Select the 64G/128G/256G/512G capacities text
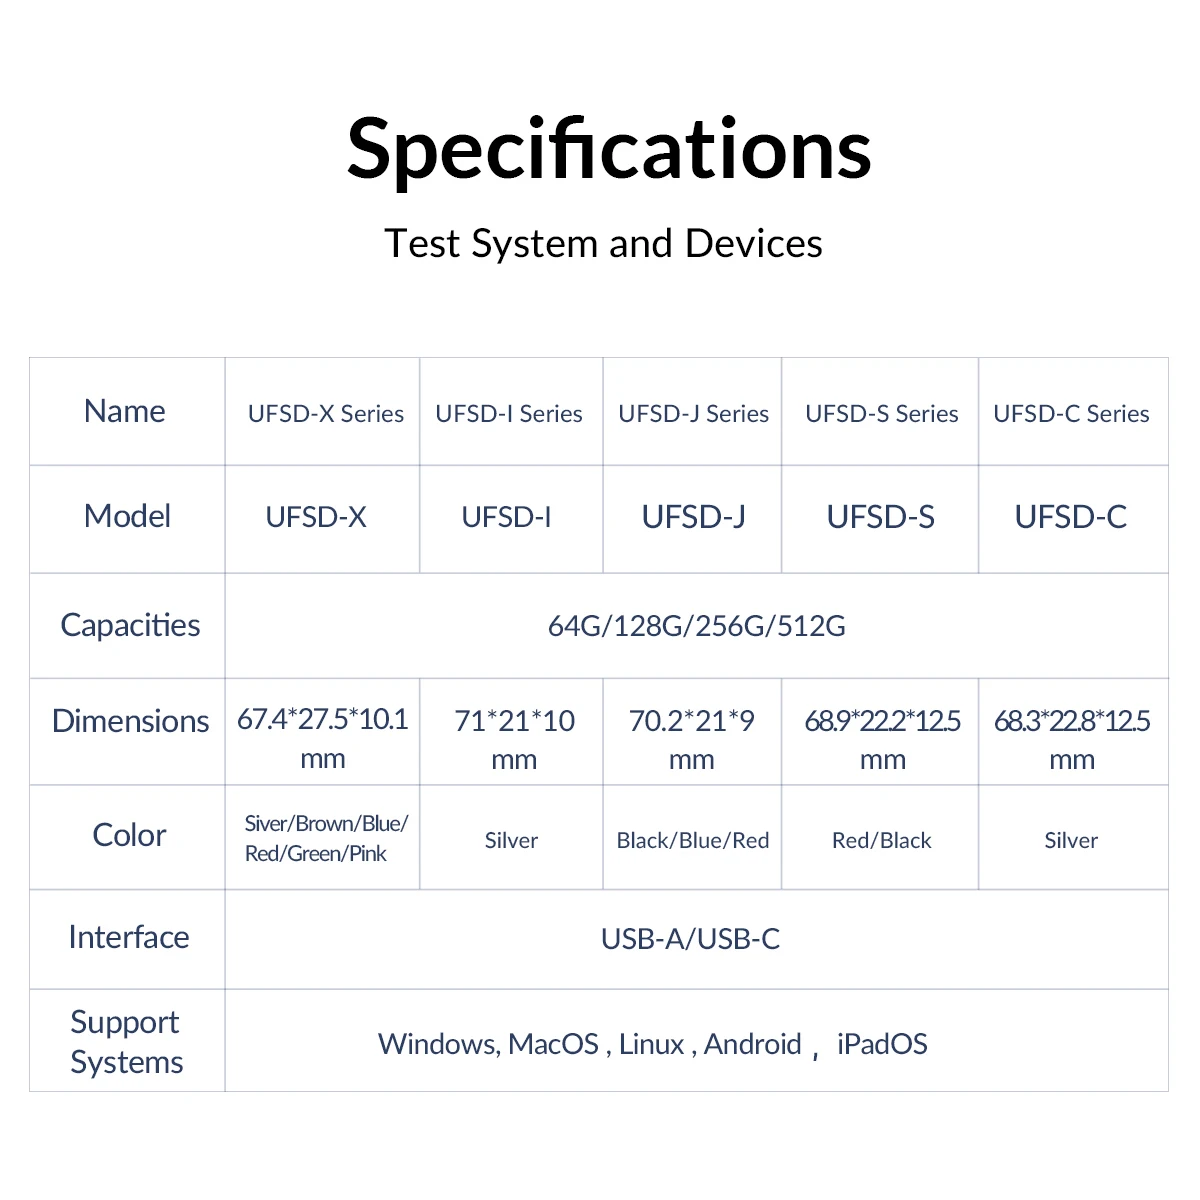The height and width of the screenshot is (1200, 1200). tap(696, 626)
